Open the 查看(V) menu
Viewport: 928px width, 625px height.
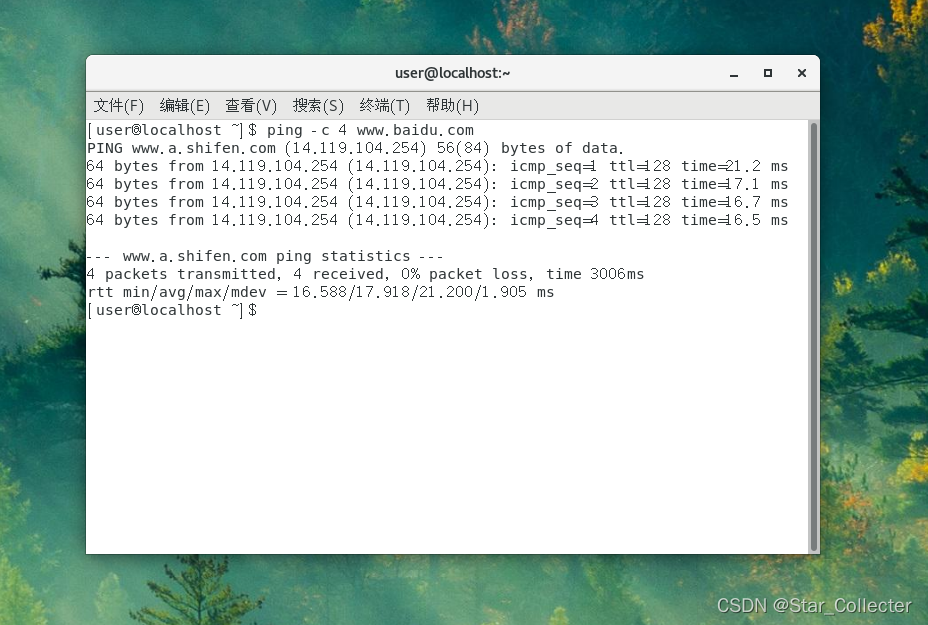251,106
